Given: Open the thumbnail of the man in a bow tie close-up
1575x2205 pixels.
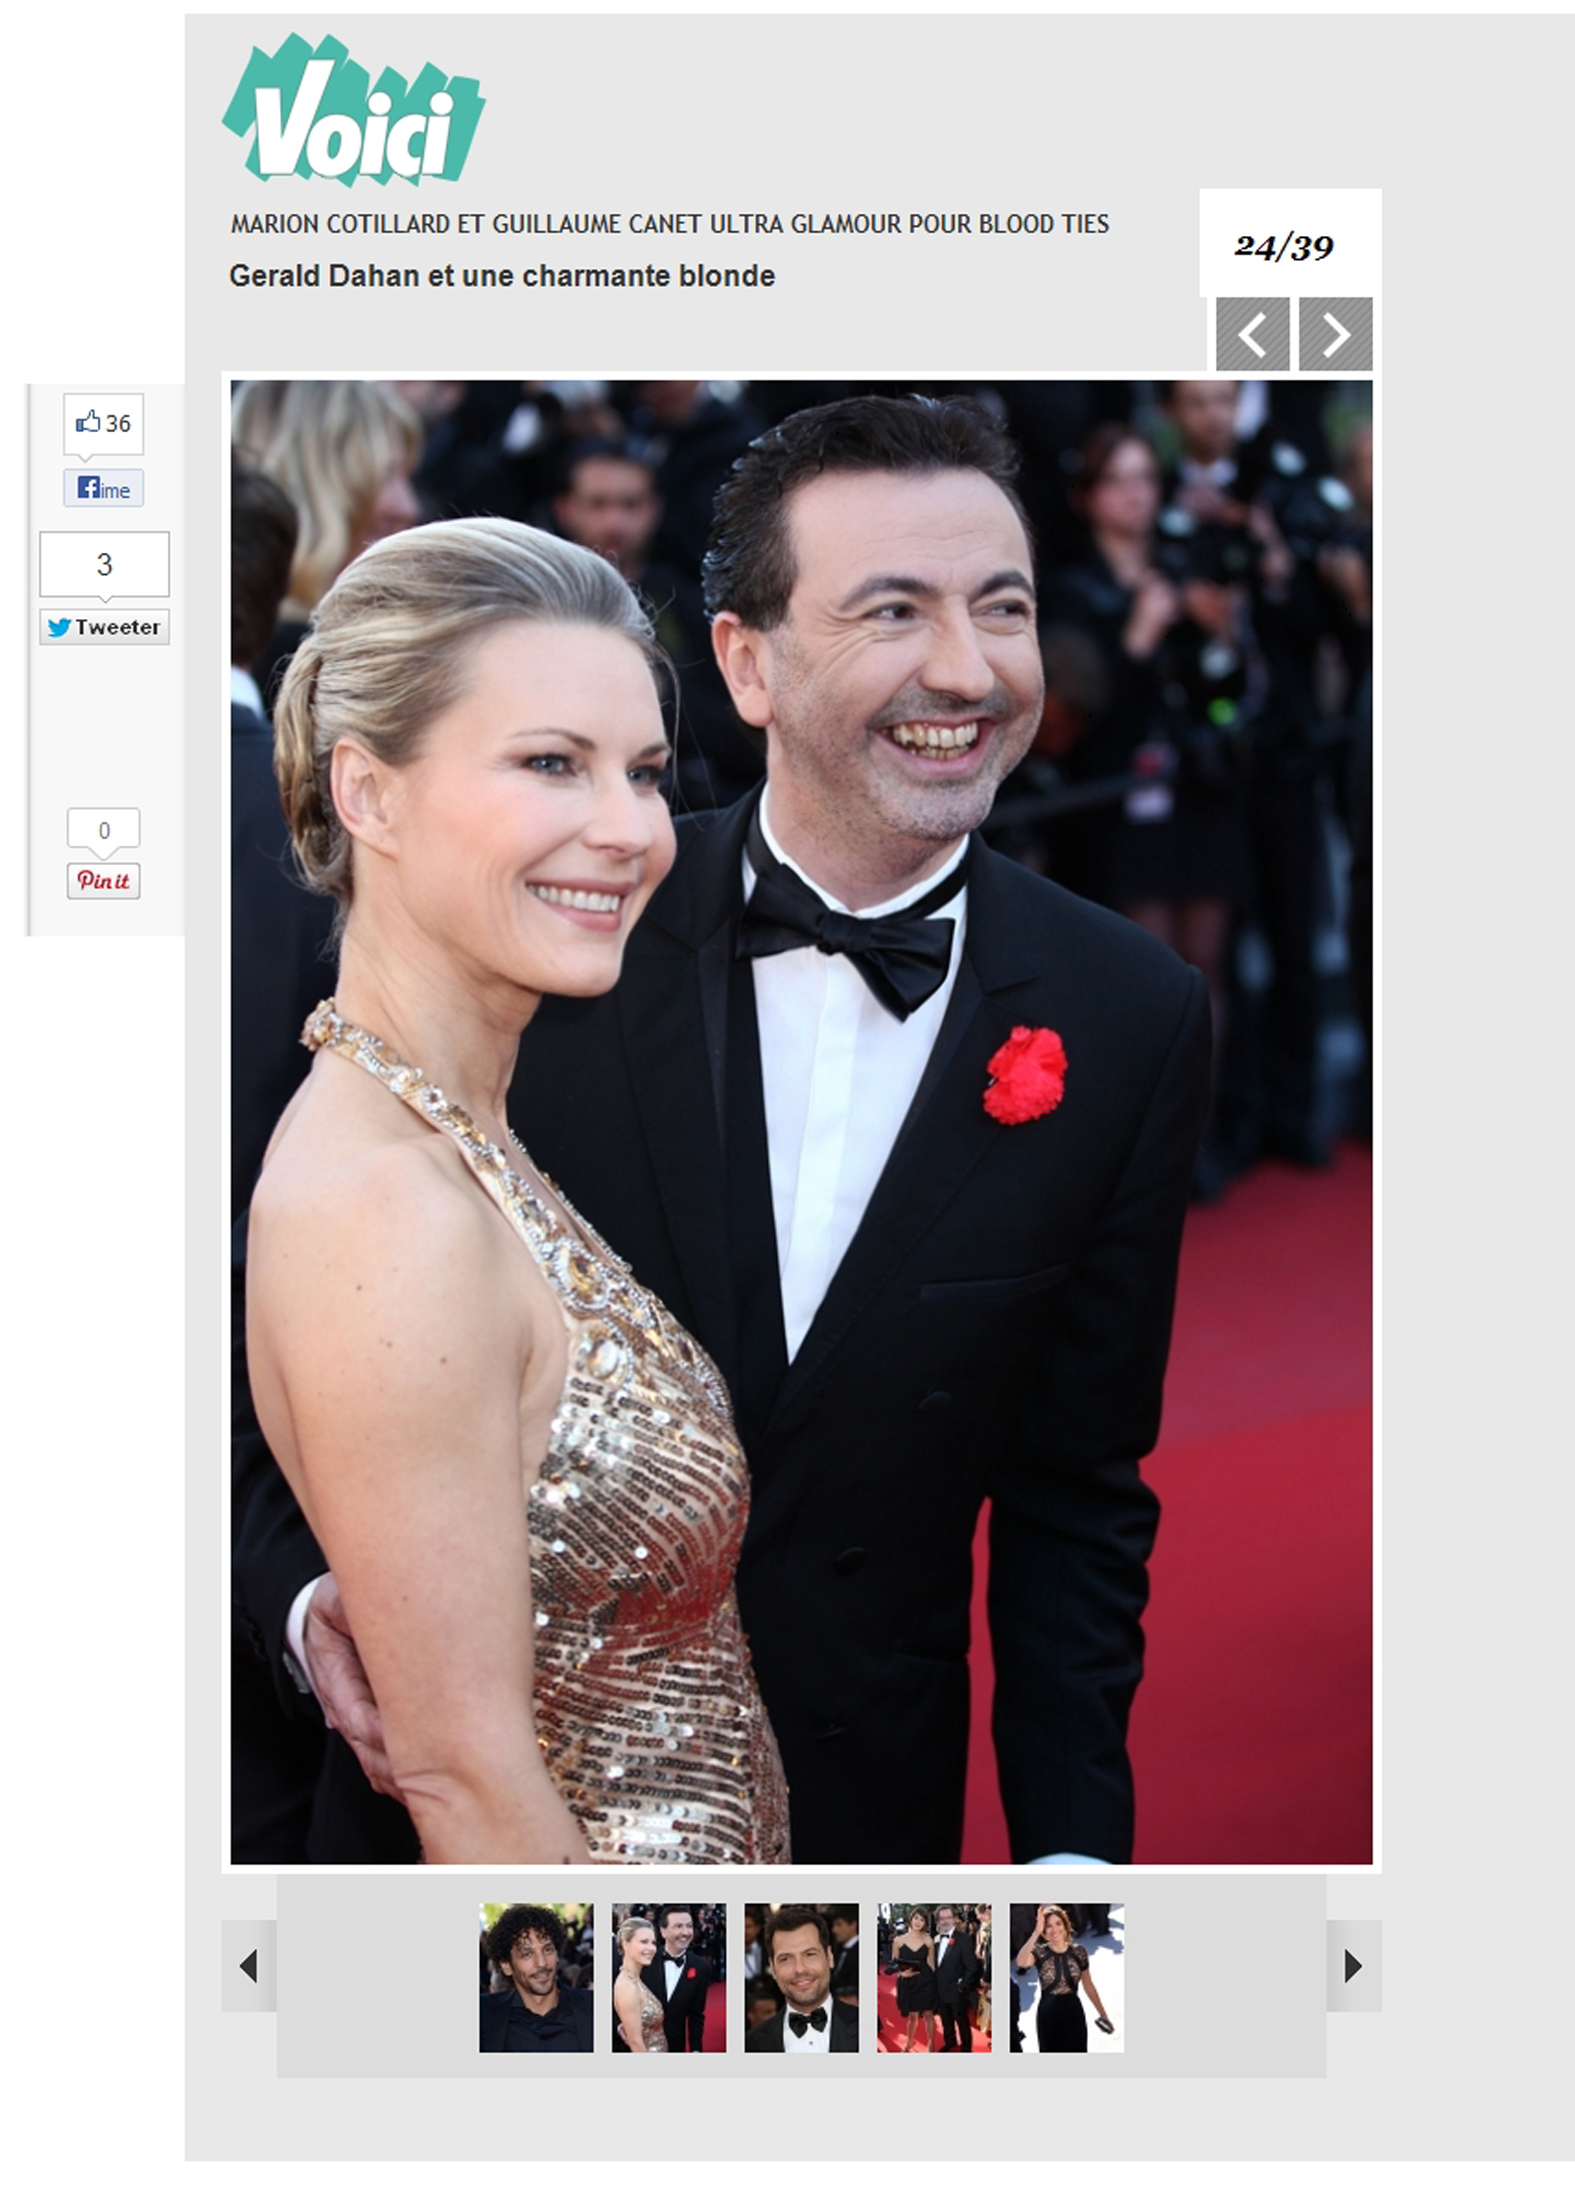Looking at the screenshot, I should 801,1977.
